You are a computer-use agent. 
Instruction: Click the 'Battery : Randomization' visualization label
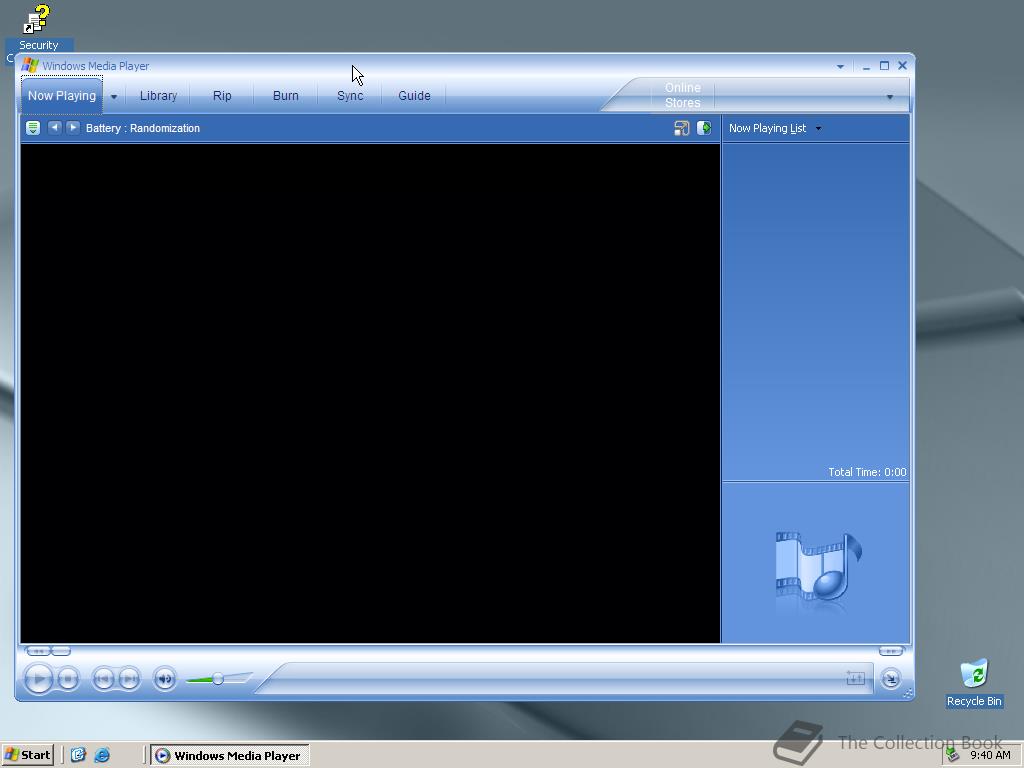point(143,128)
